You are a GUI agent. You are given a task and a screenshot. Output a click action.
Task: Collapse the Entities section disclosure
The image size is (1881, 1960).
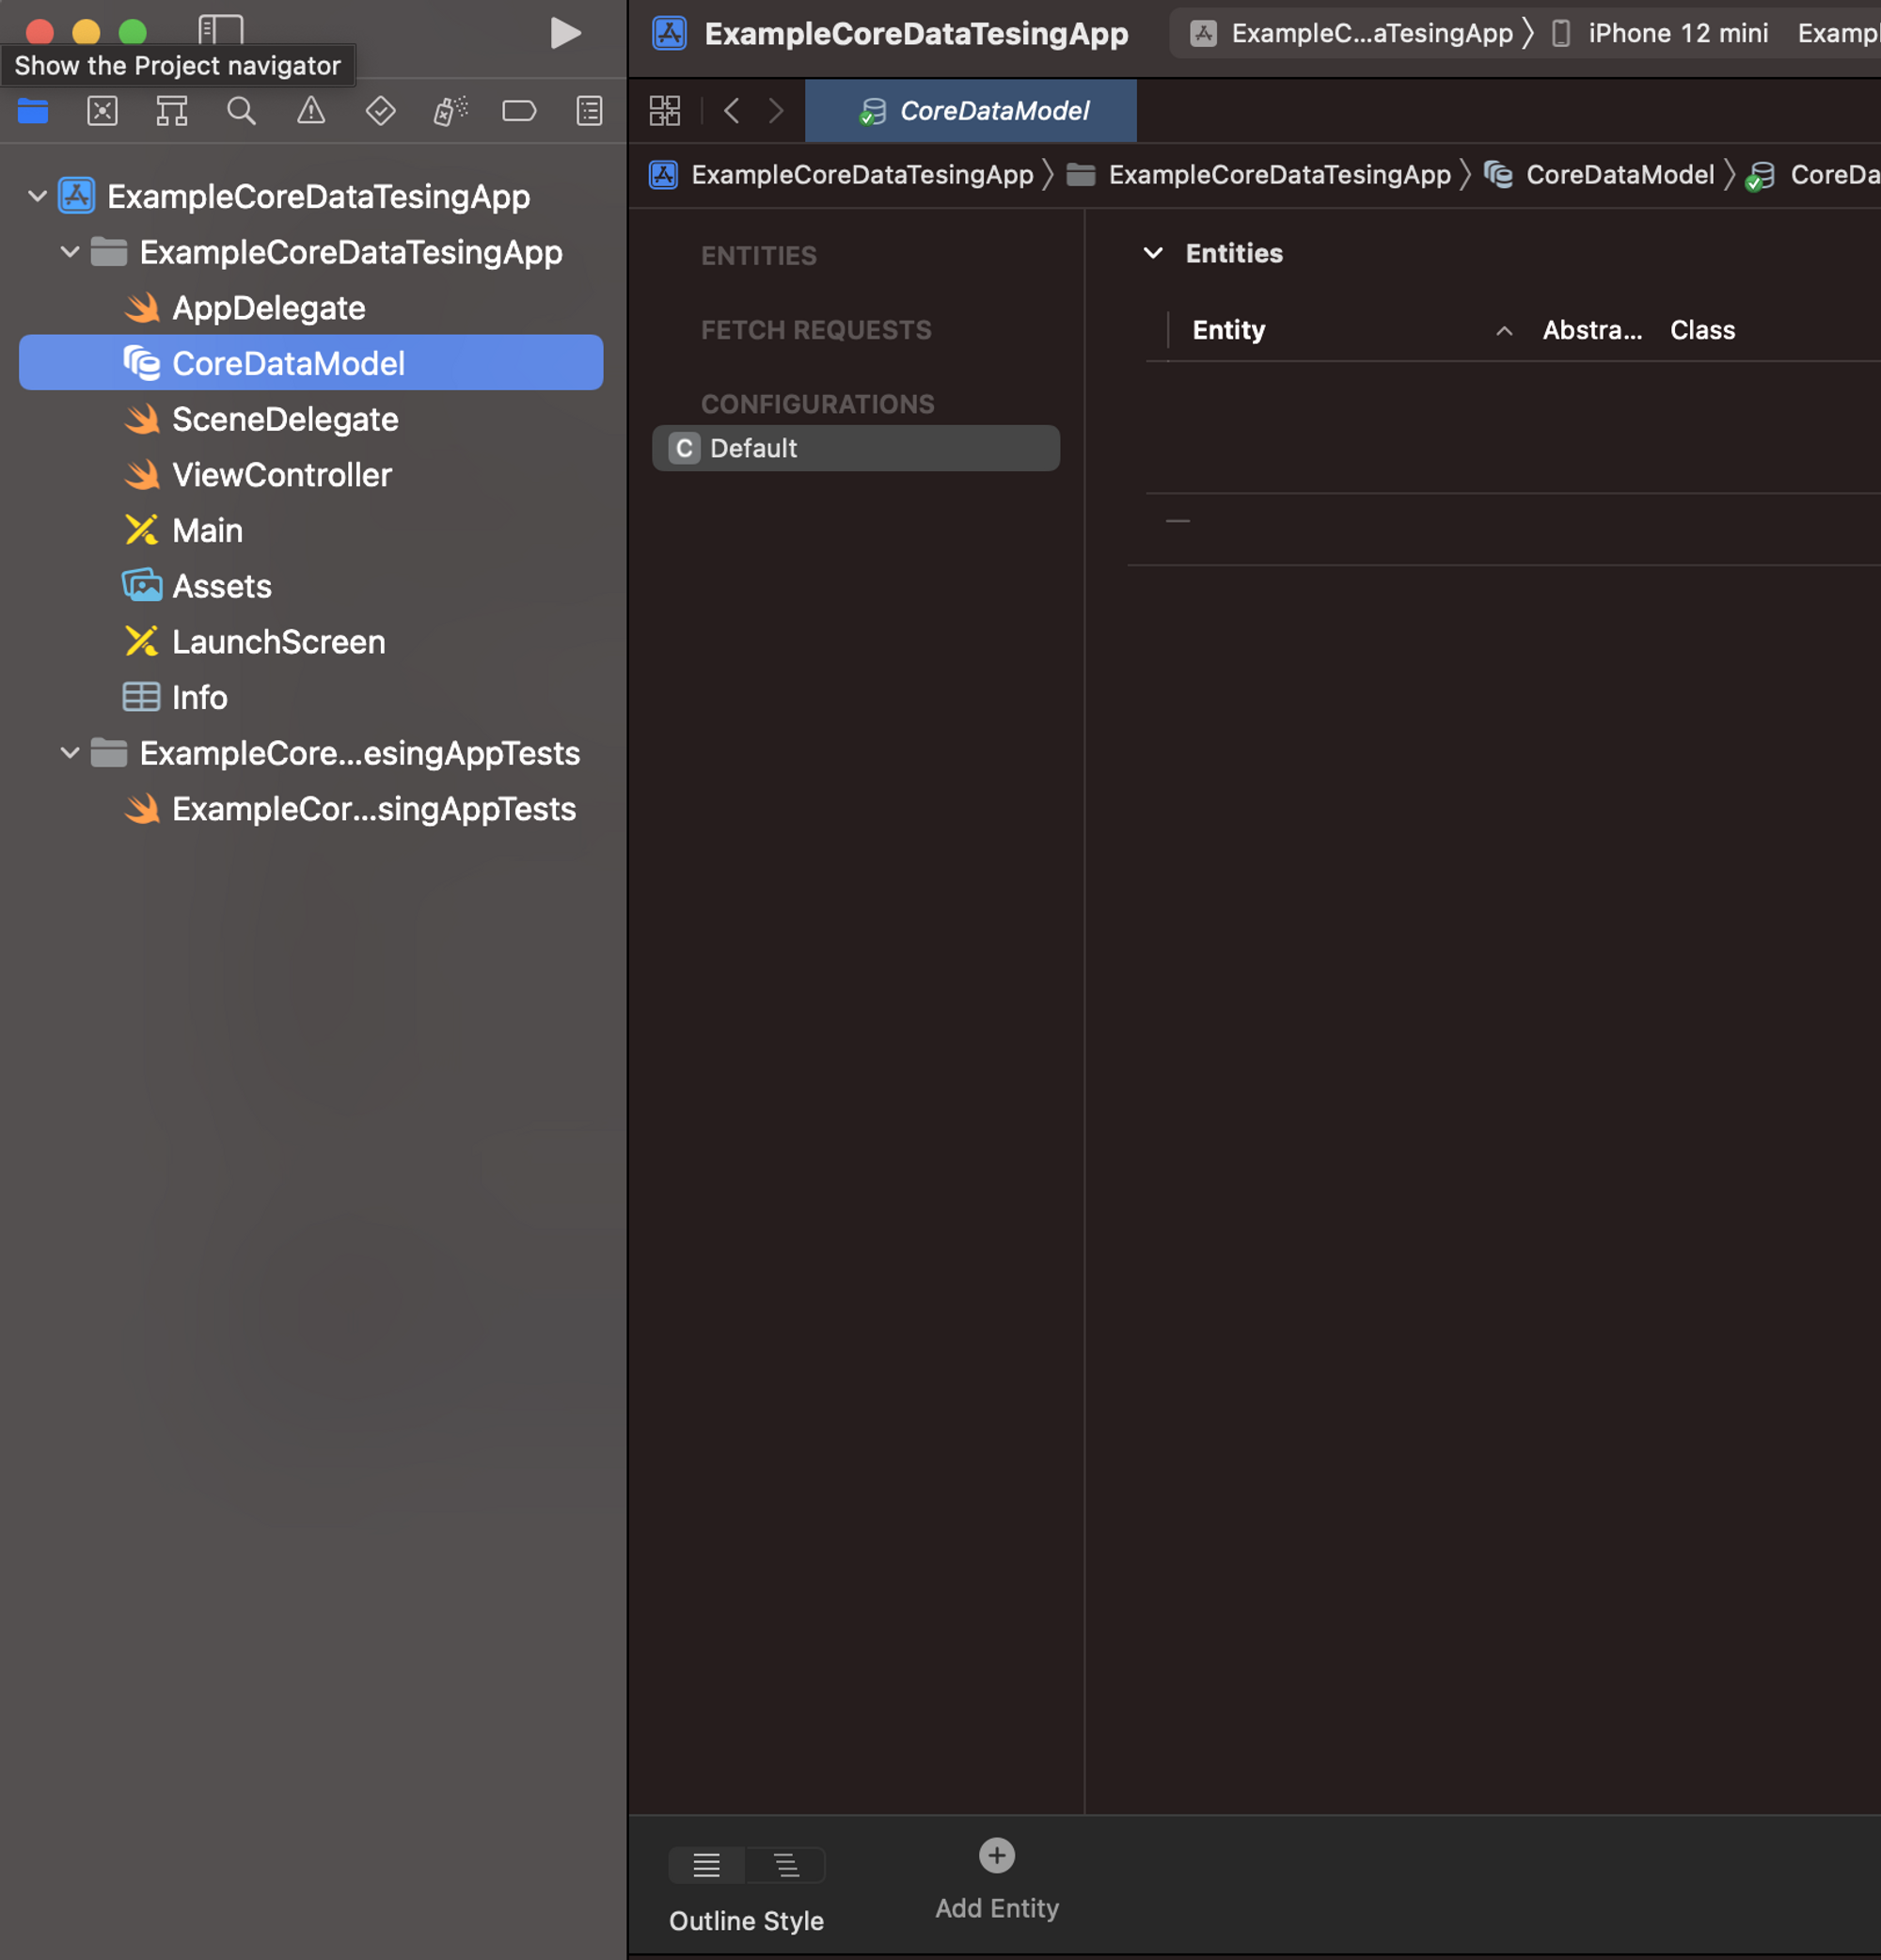click(x=1153, y=253)
